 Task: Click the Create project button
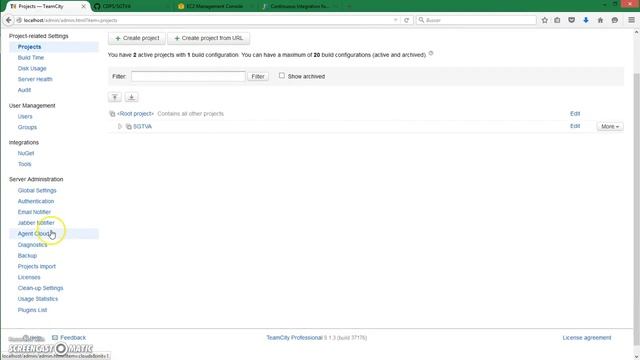tap(137, 38)
